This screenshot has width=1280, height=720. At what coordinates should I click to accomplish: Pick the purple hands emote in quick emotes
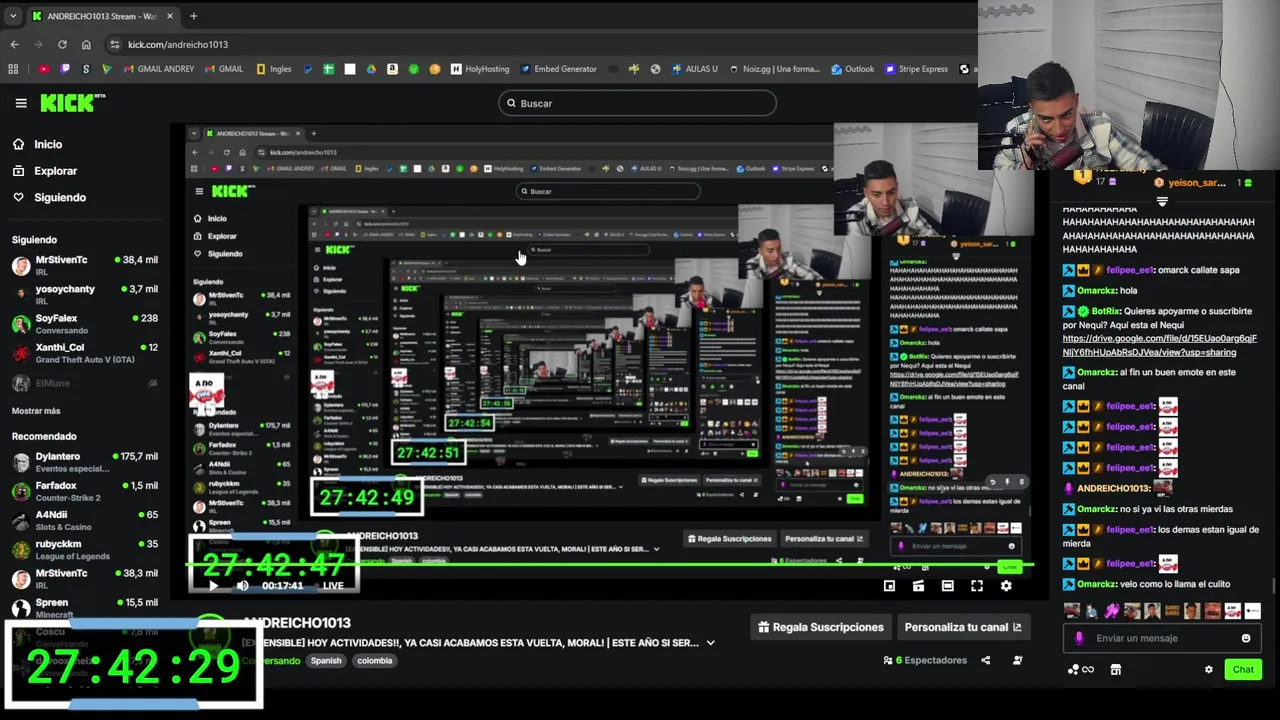[1111, 611]
